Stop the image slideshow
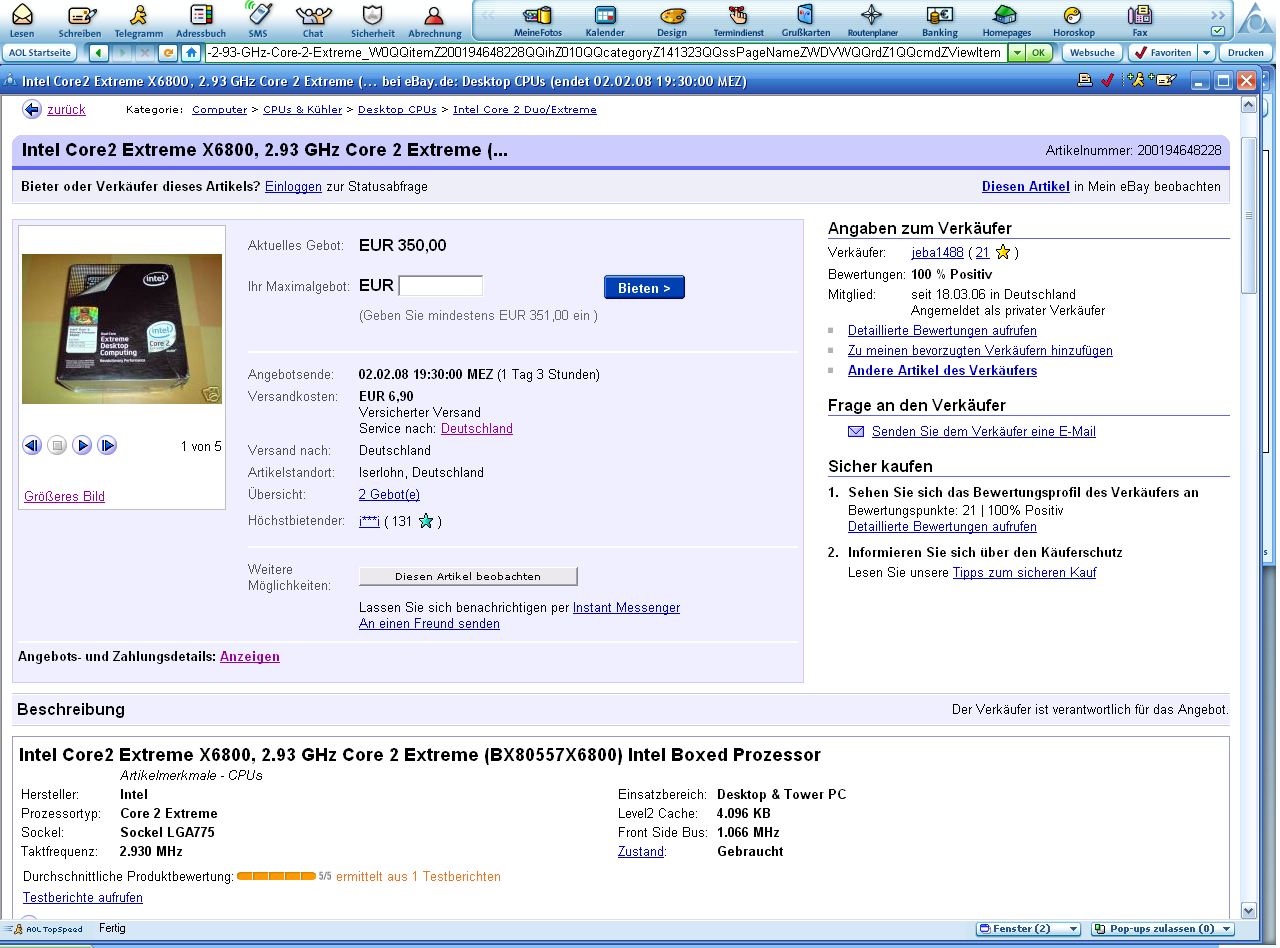 (57, 446)
